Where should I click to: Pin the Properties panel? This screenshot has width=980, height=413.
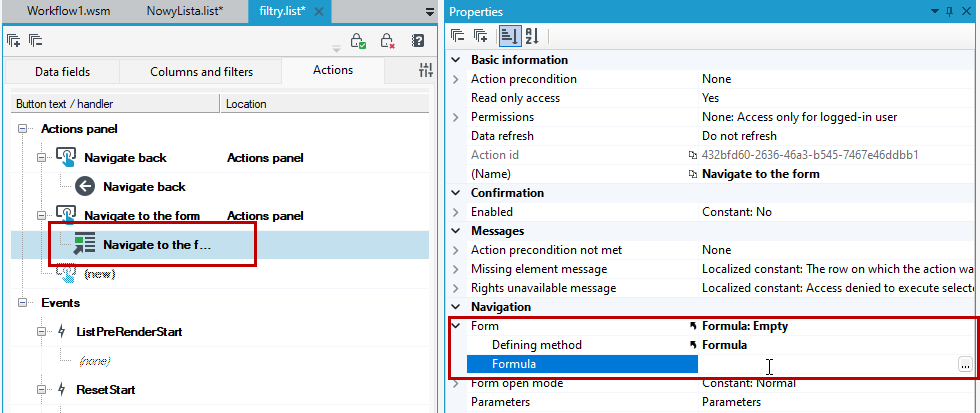coord(950,11)
